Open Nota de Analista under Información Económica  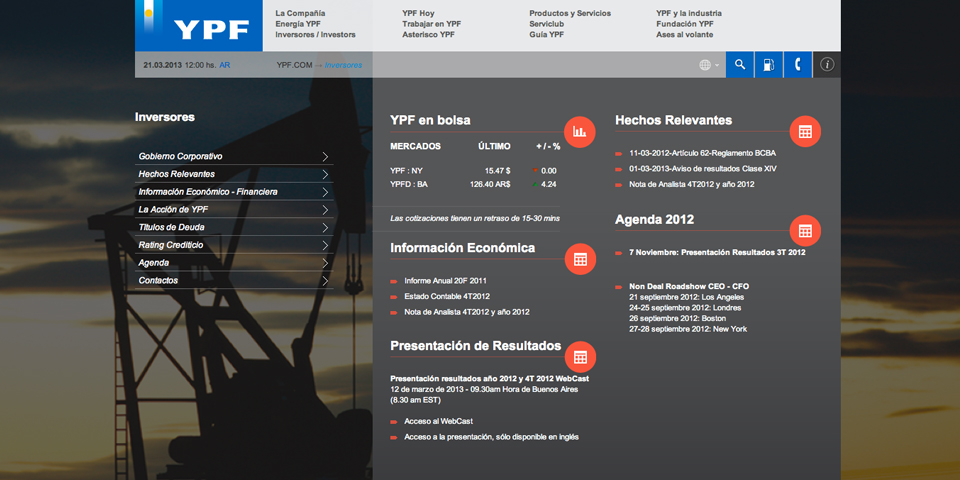click(467, 312)
